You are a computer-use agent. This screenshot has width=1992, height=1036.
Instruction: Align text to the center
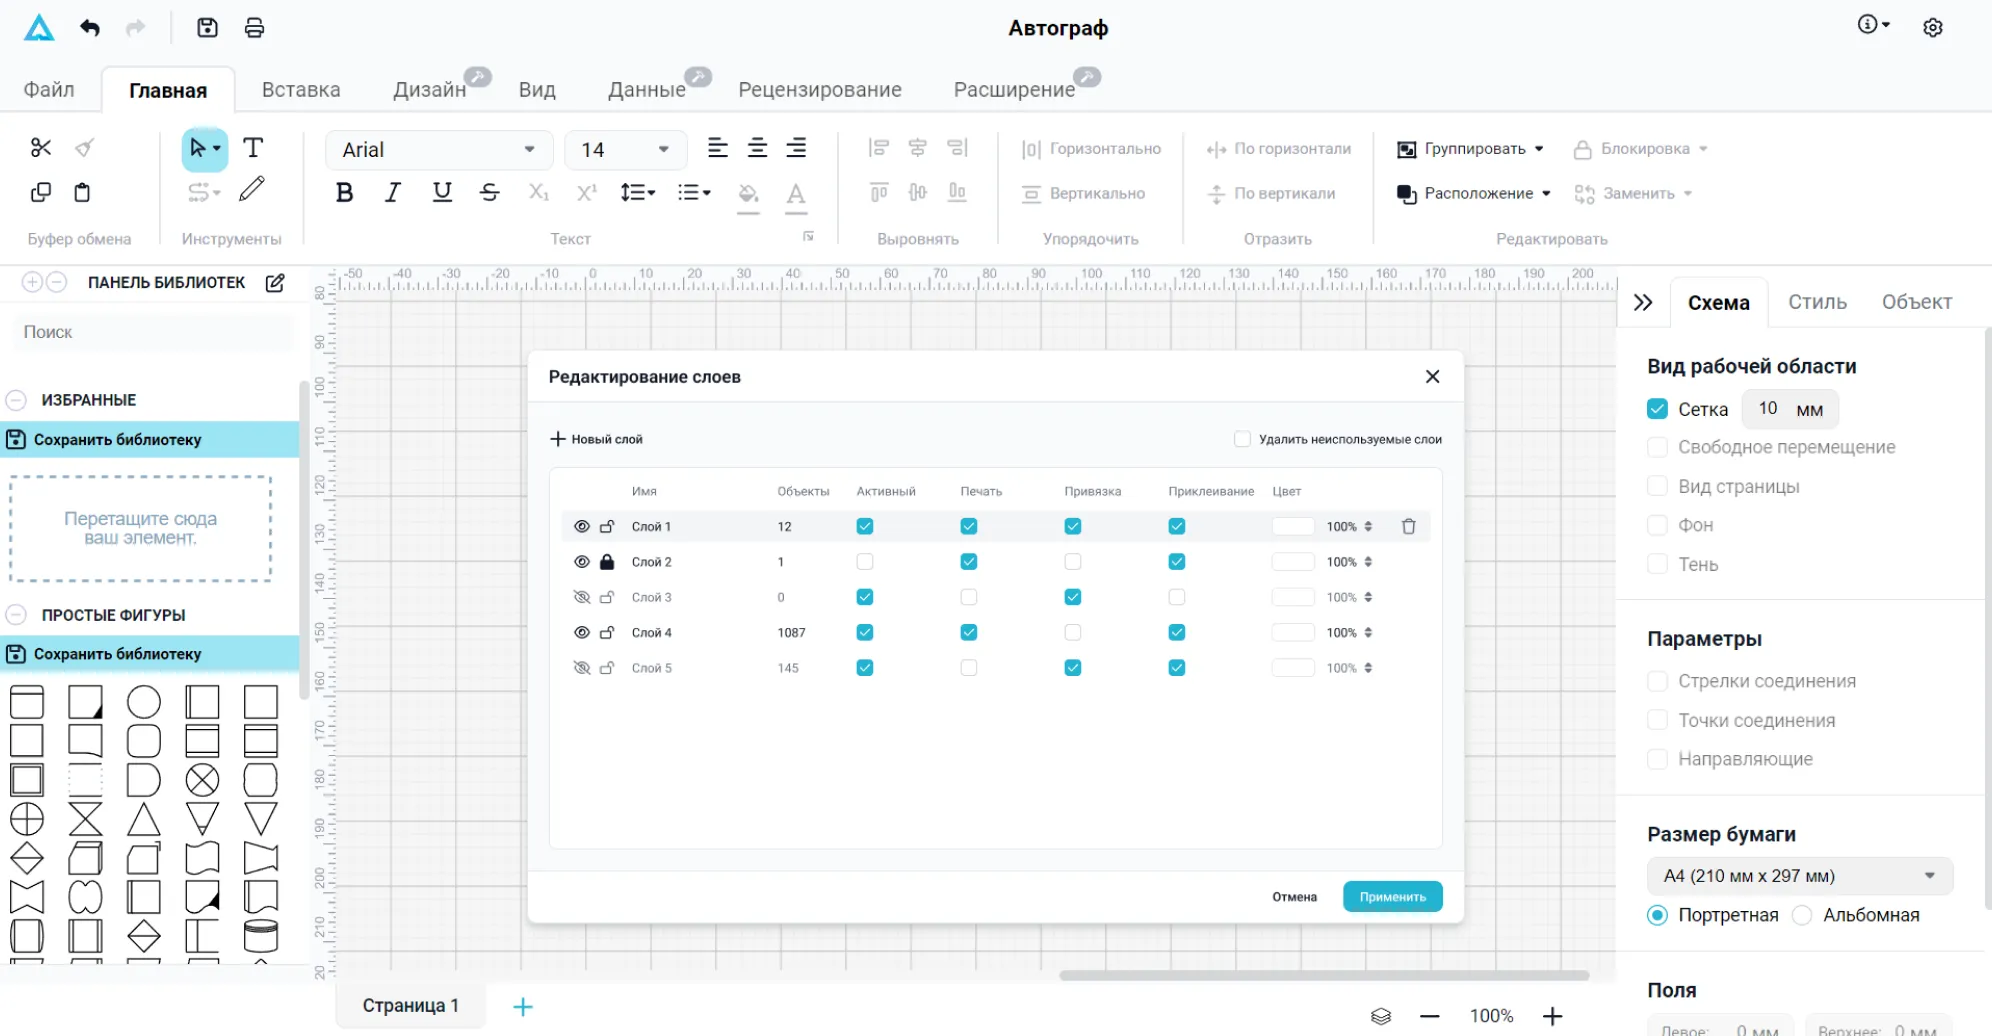click(x=758, y=148)
